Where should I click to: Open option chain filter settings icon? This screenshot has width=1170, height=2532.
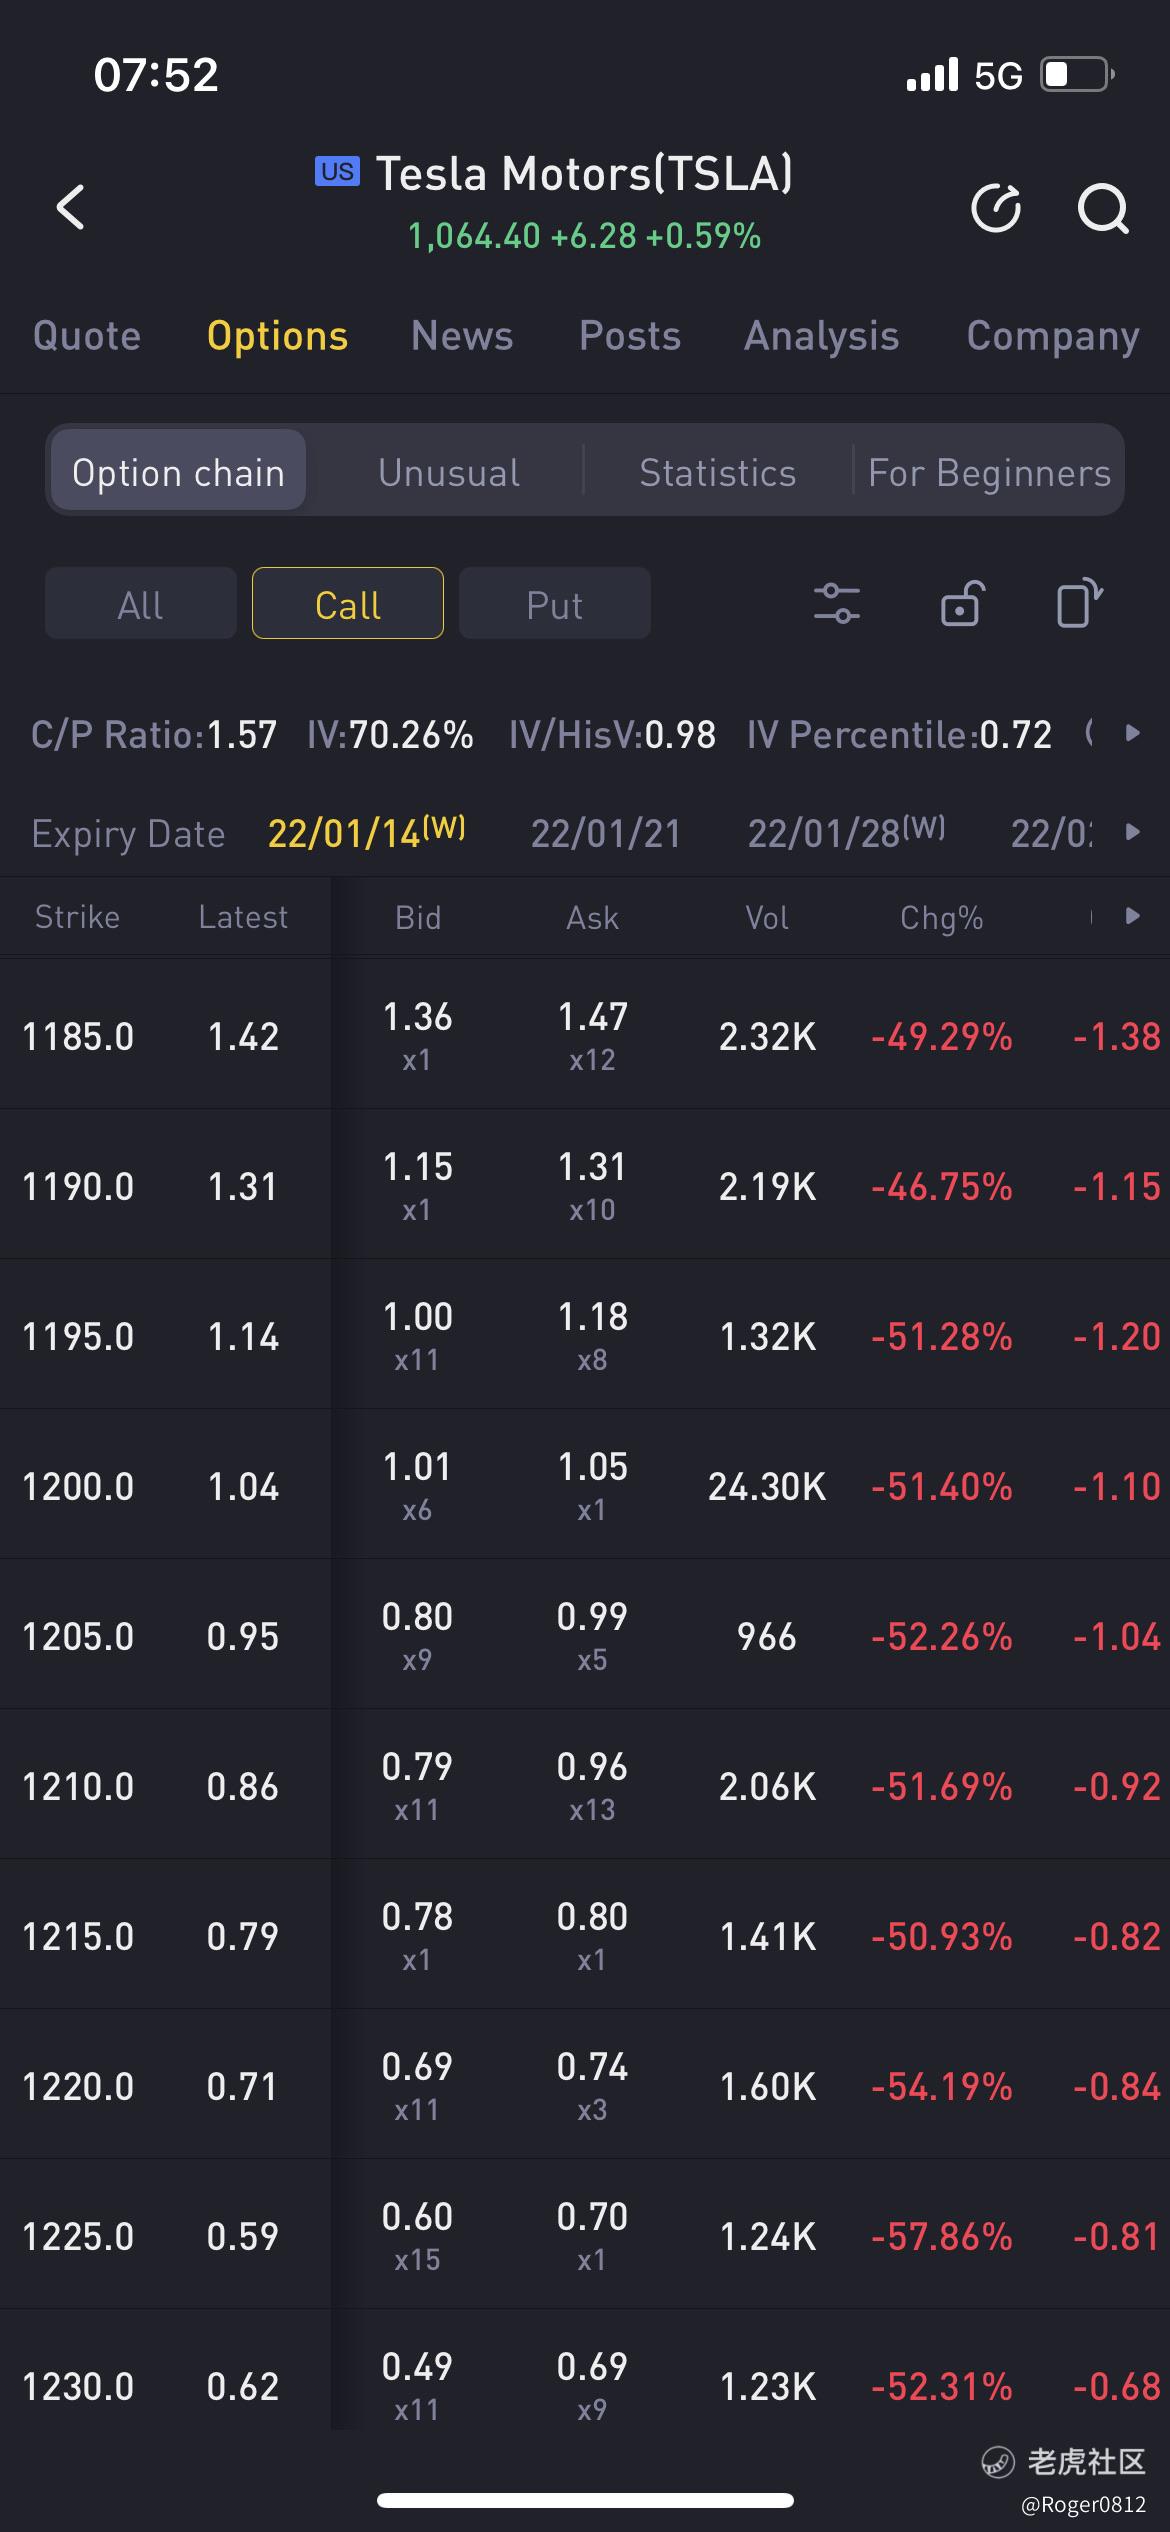pyautogui.click(x=836, y=604)
